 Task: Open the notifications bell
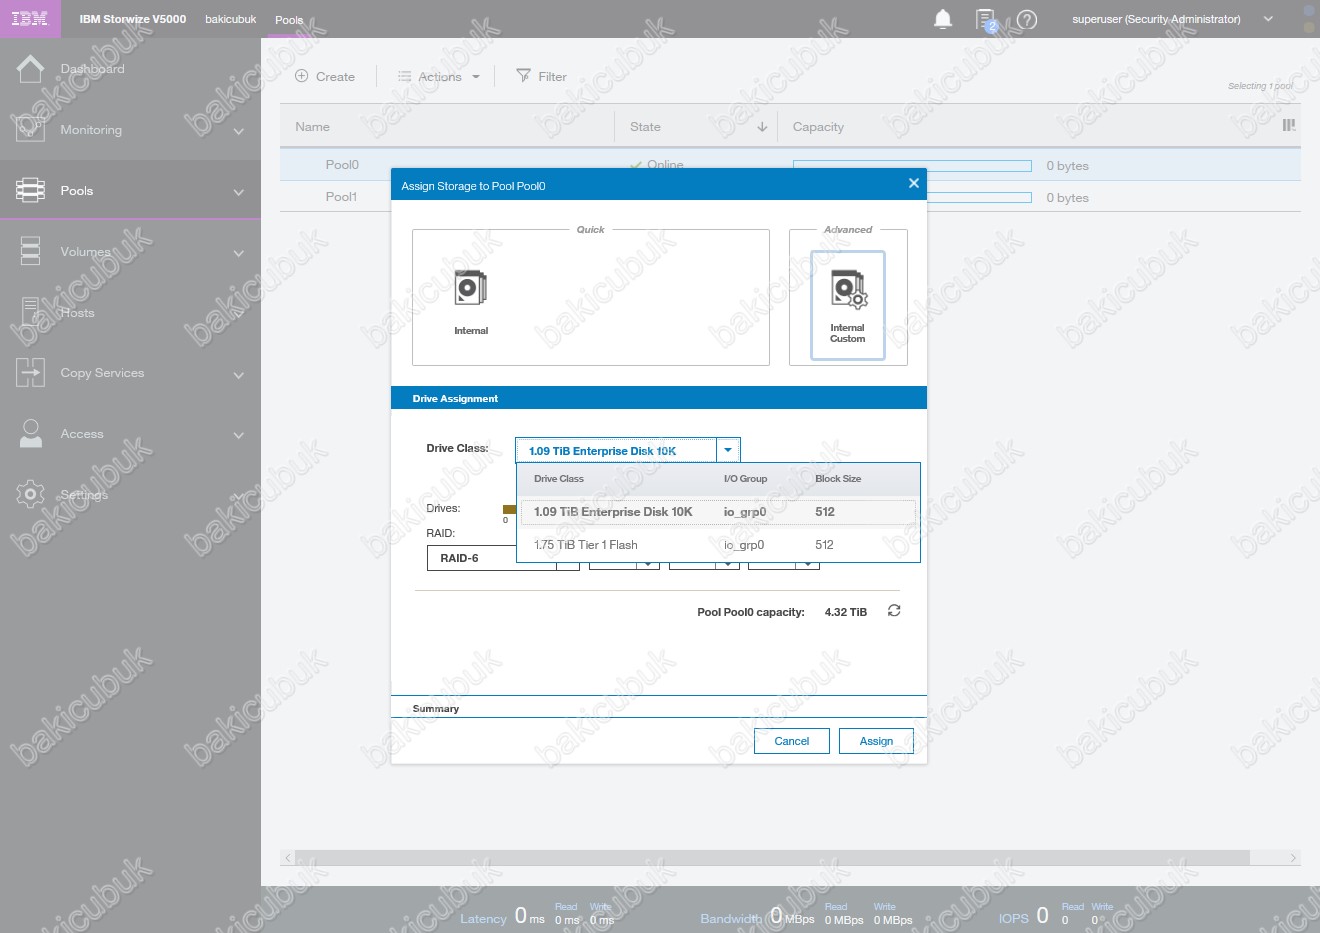coord(942,19)
